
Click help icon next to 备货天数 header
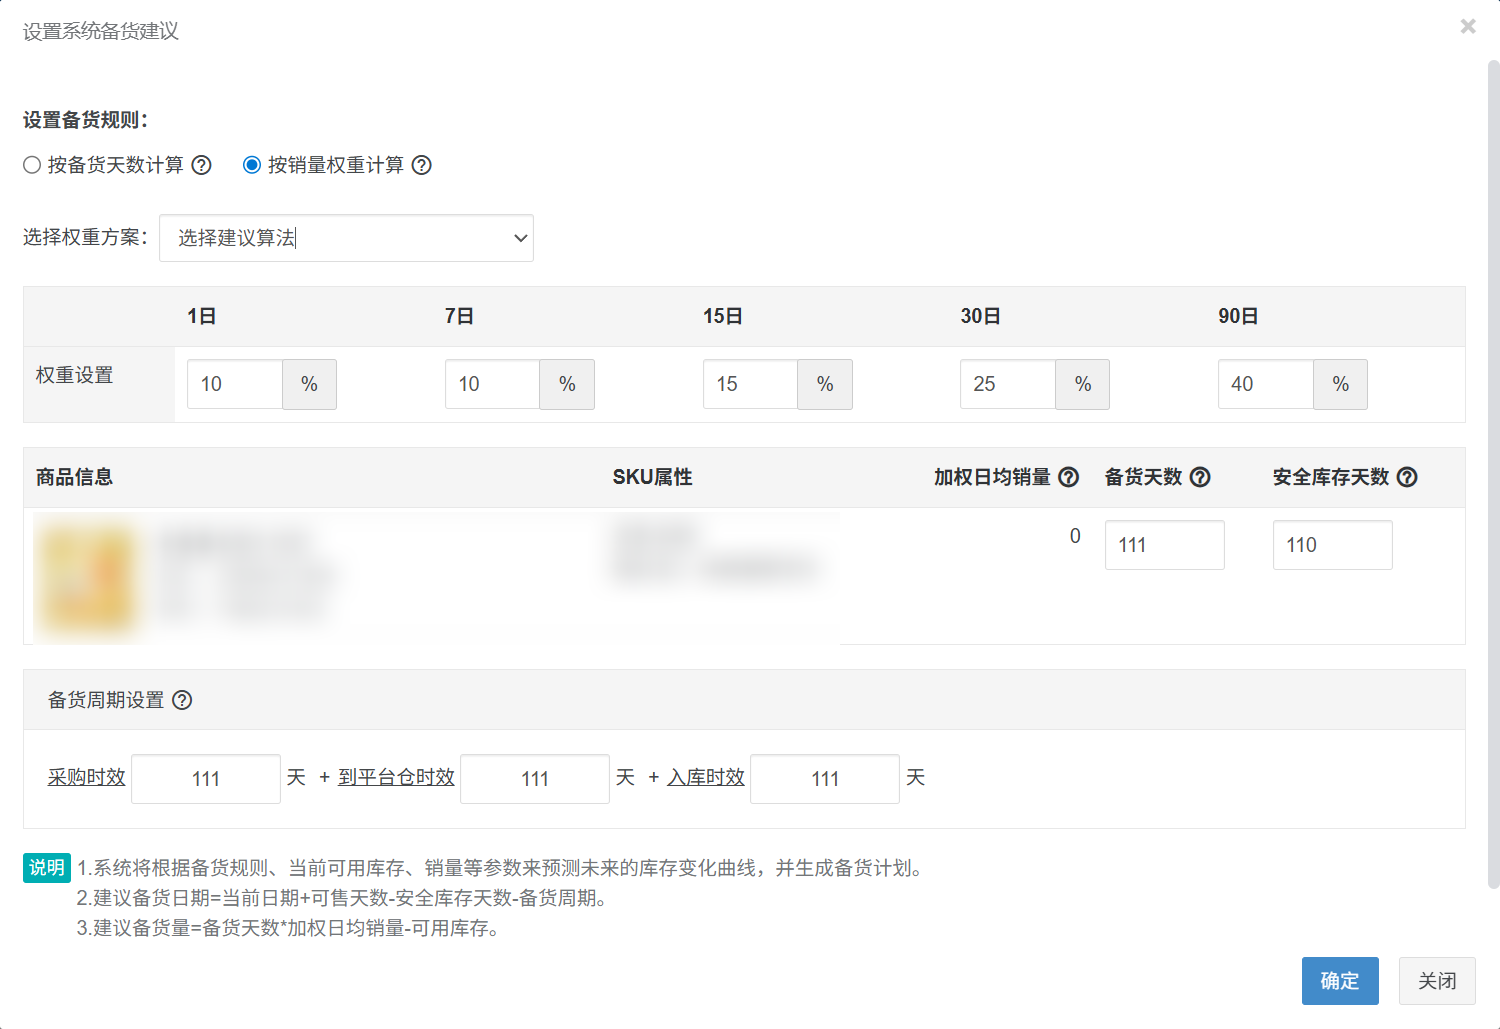point(1200,477)
